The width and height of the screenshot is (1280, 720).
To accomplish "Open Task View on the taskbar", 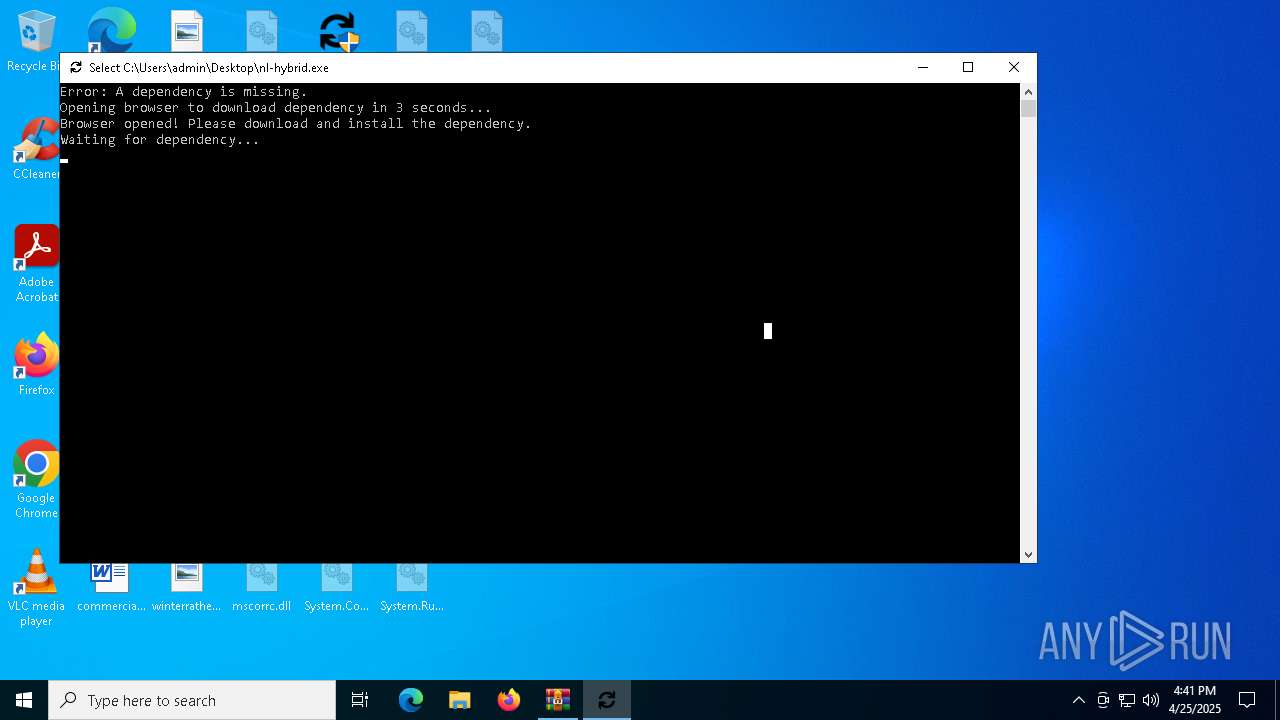I will (x=360, y=700).
